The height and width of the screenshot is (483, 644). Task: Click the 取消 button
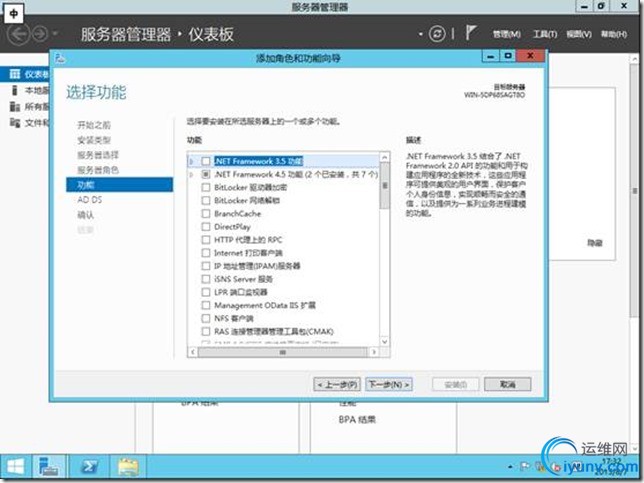(x=508, y=384)
